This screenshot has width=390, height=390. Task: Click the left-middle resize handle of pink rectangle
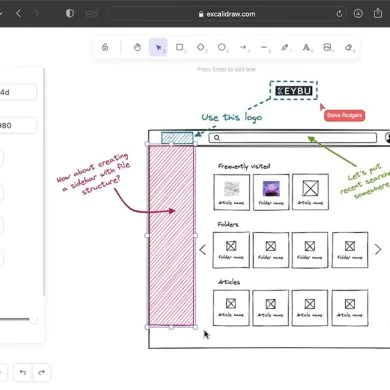click(x=147, y=236)
